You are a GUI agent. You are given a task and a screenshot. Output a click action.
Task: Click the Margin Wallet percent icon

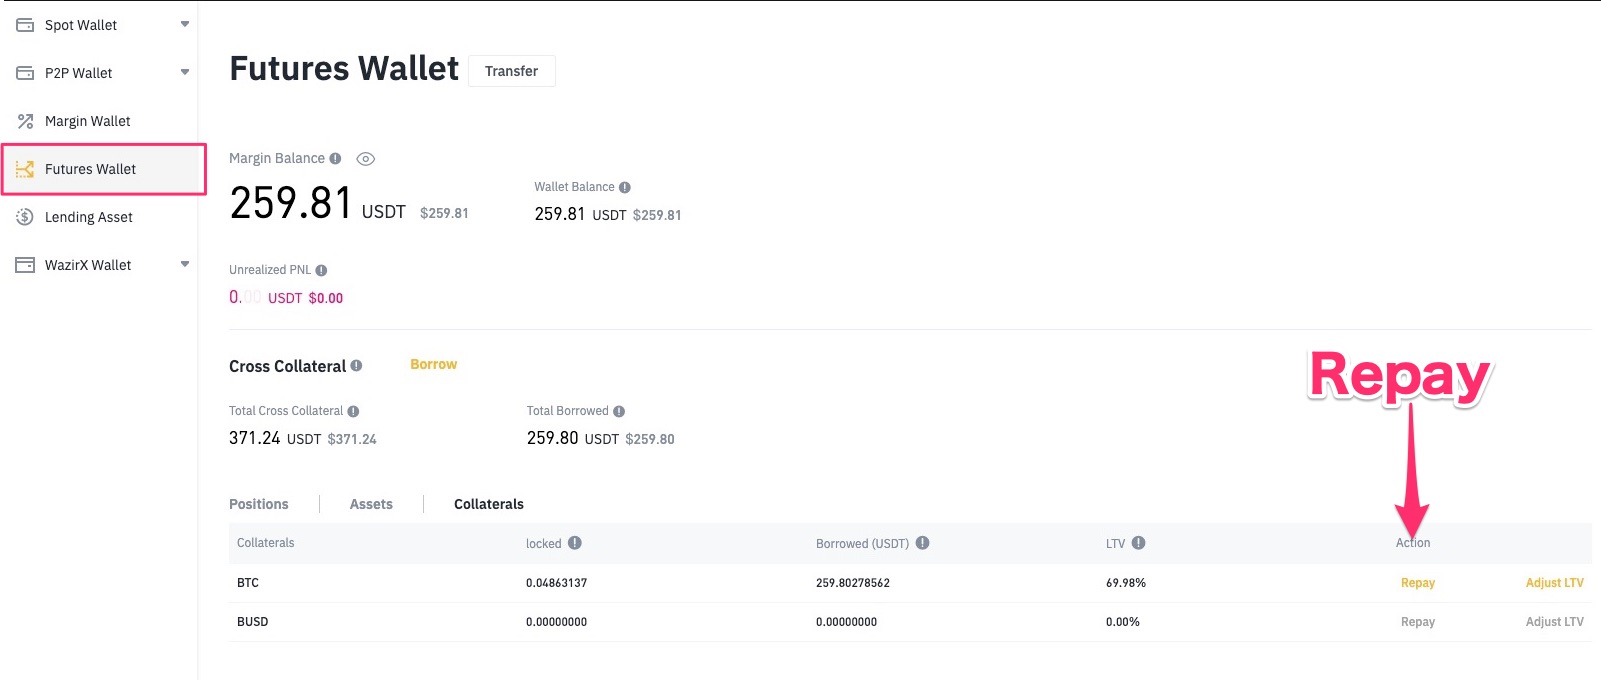coord(25,121)
